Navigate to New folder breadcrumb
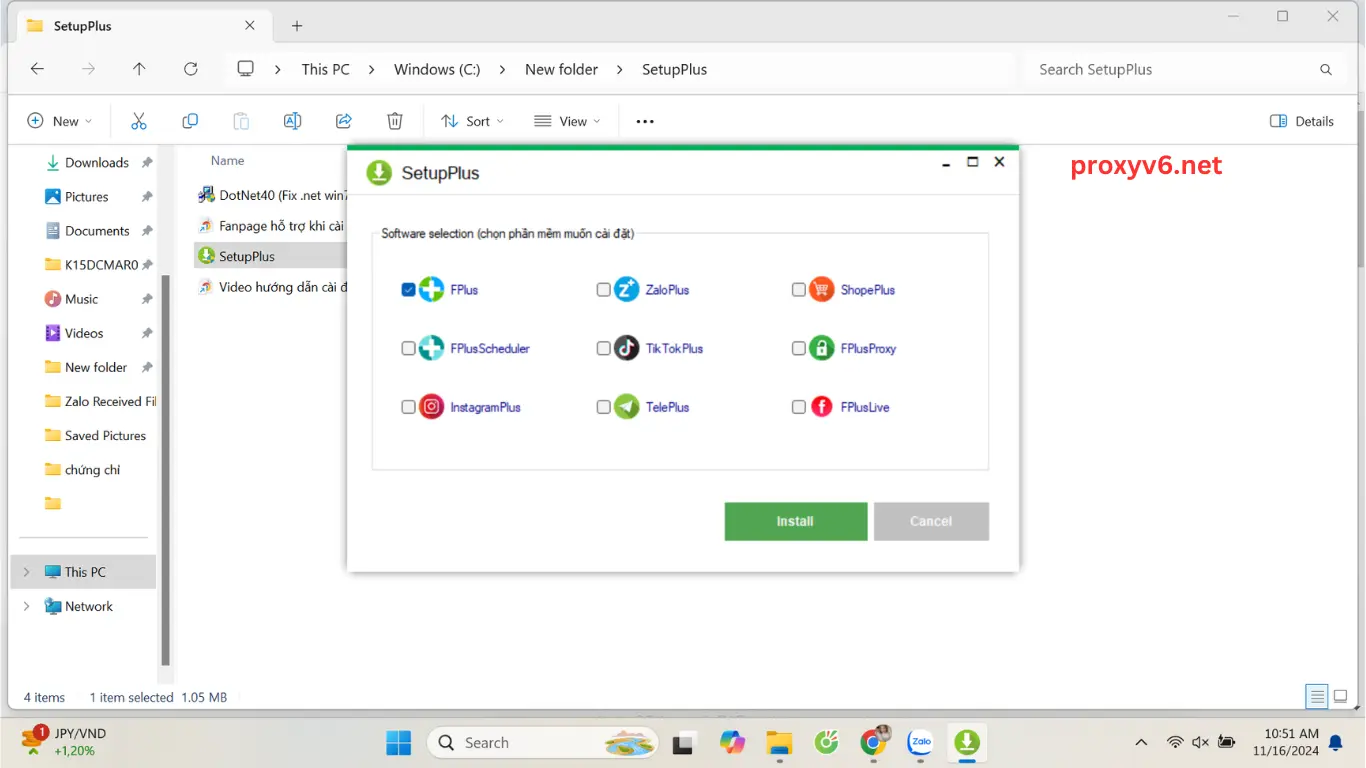This screenshot has height=768, width=1366. coord(561,69)
